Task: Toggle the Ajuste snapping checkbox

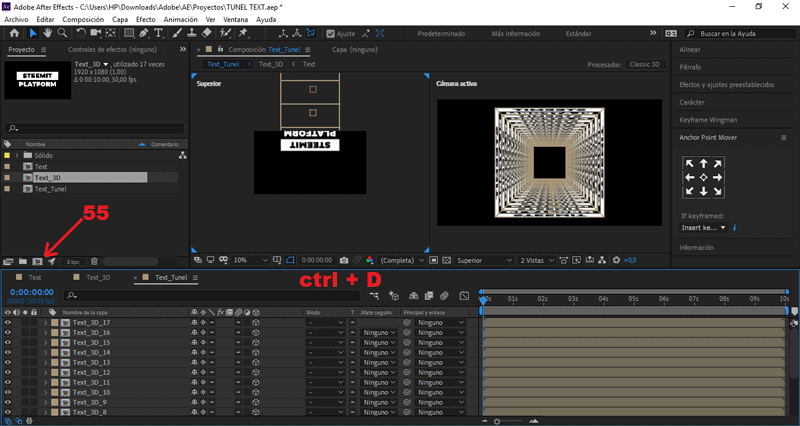Action: click(331, 33)
